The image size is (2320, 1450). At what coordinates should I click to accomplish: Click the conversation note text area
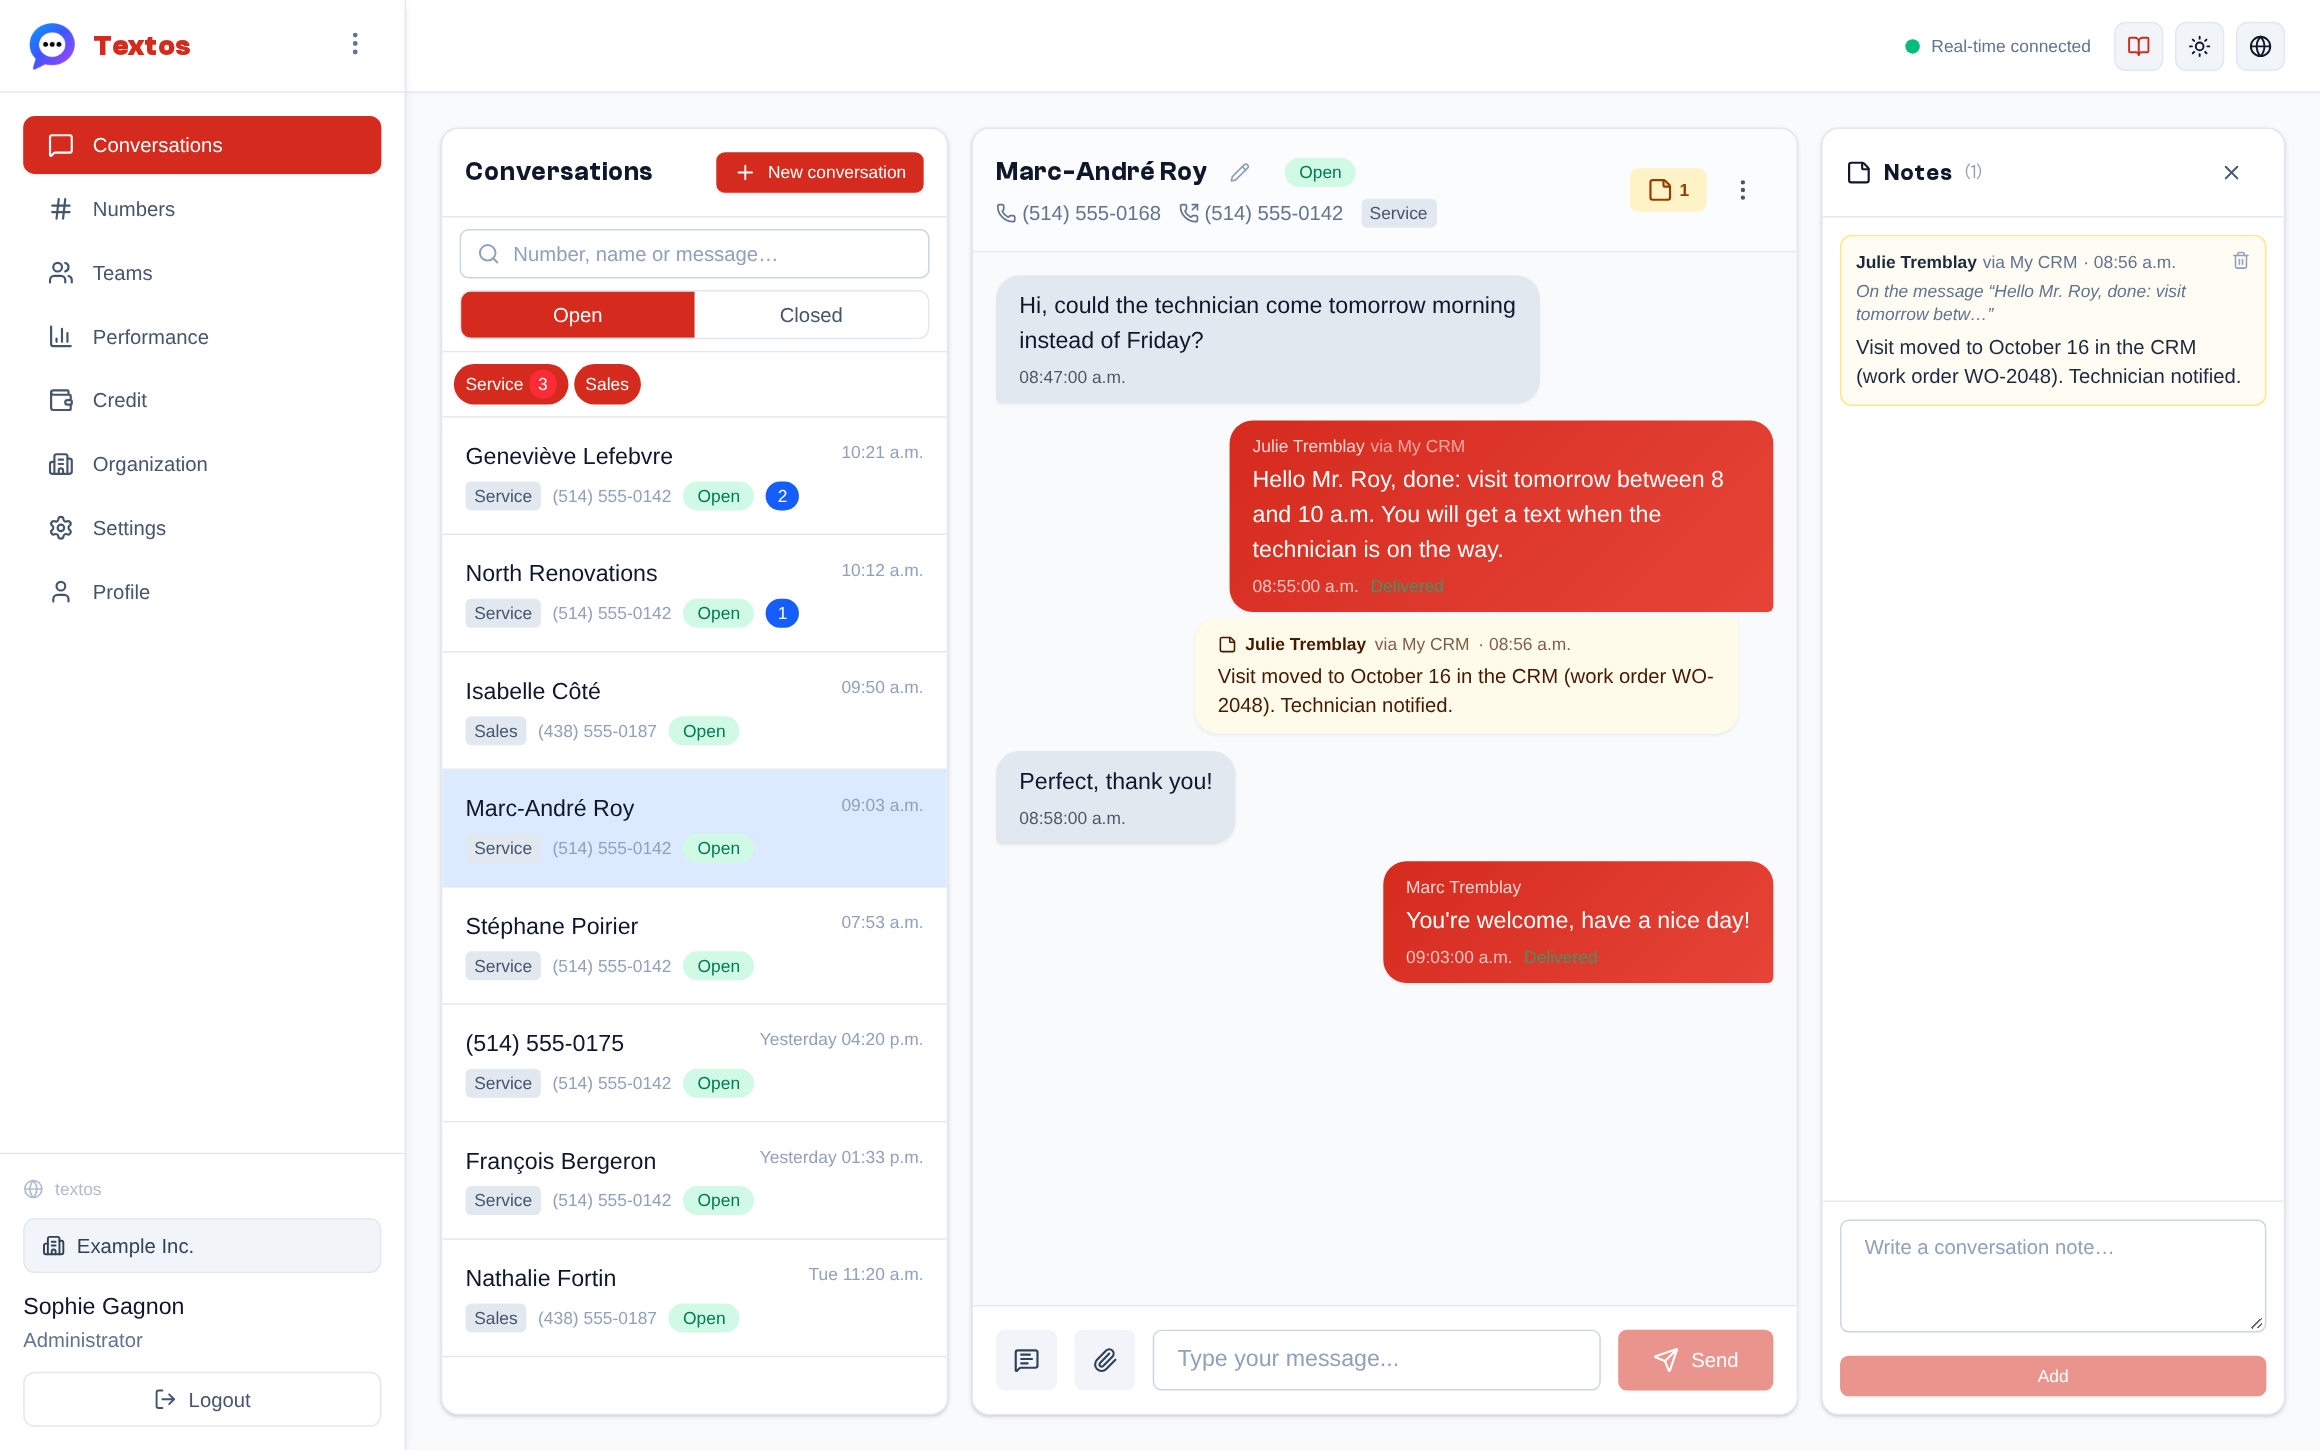pos(2052,1276)
